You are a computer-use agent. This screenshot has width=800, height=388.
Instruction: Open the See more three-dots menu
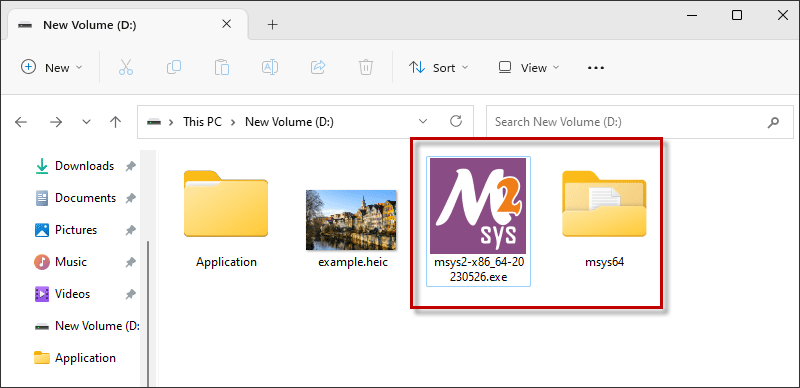(596, 67)
